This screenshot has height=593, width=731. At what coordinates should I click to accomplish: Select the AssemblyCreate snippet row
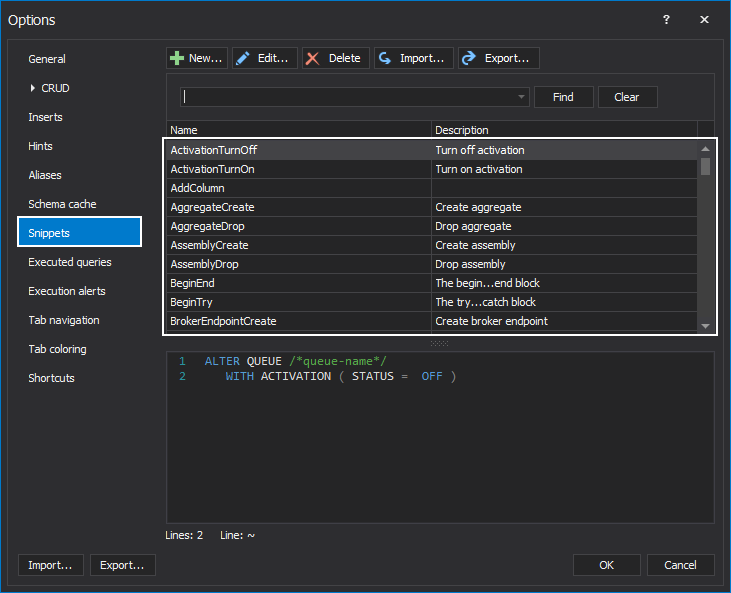click(298, 245)
